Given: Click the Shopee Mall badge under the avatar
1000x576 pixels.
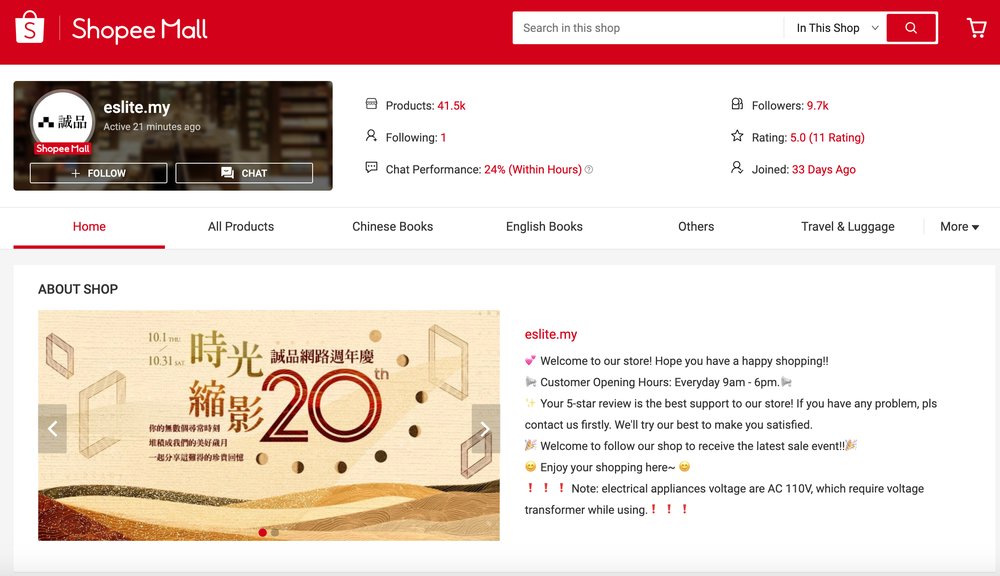Looking at the screenshot, I should [x=62, y=149].
